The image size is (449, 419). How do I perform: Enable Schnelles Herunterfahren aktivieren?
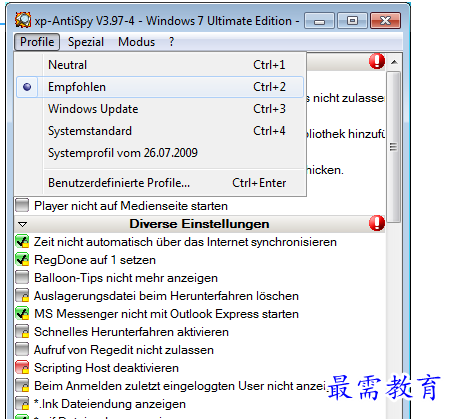(x=22, y=331)
